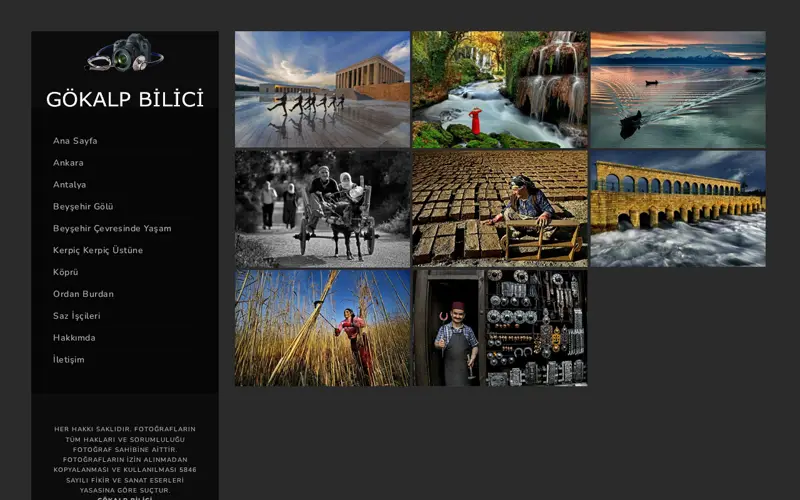Image resolution: width=800 pixels, height=500 pixels.
Task: Open the black-and-white horse cart photo
Action: [x=322, y=209]
